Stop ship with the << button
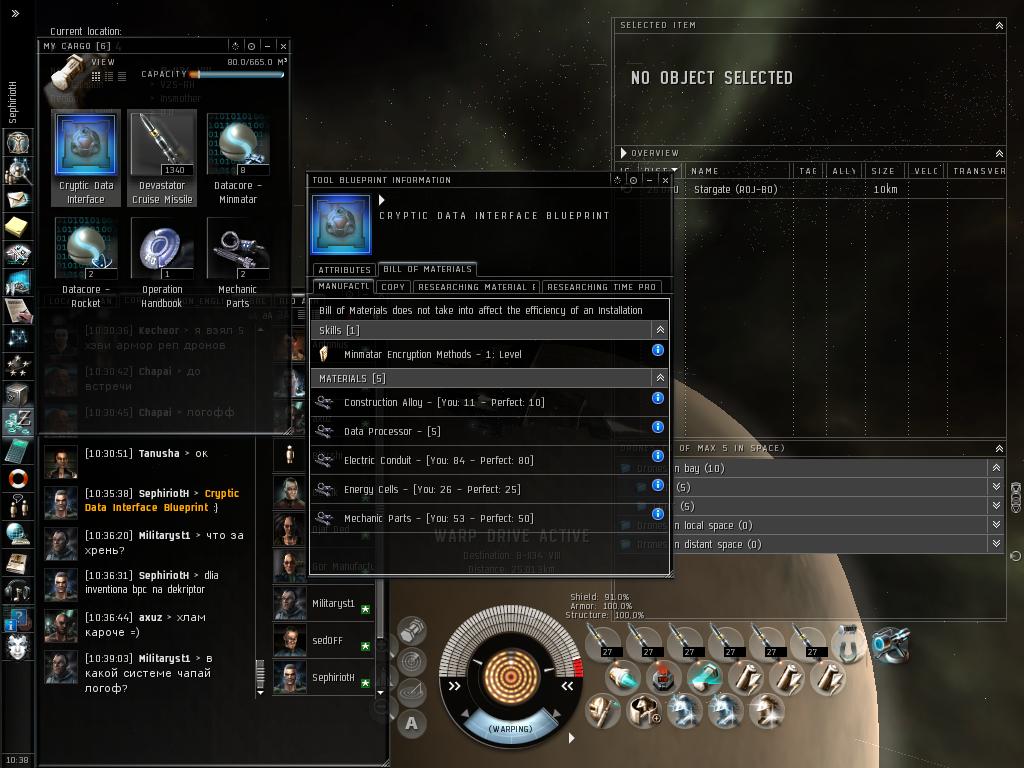Image resolution: width=1024 pixels, height=768 pixels. (x=567, y=686)
